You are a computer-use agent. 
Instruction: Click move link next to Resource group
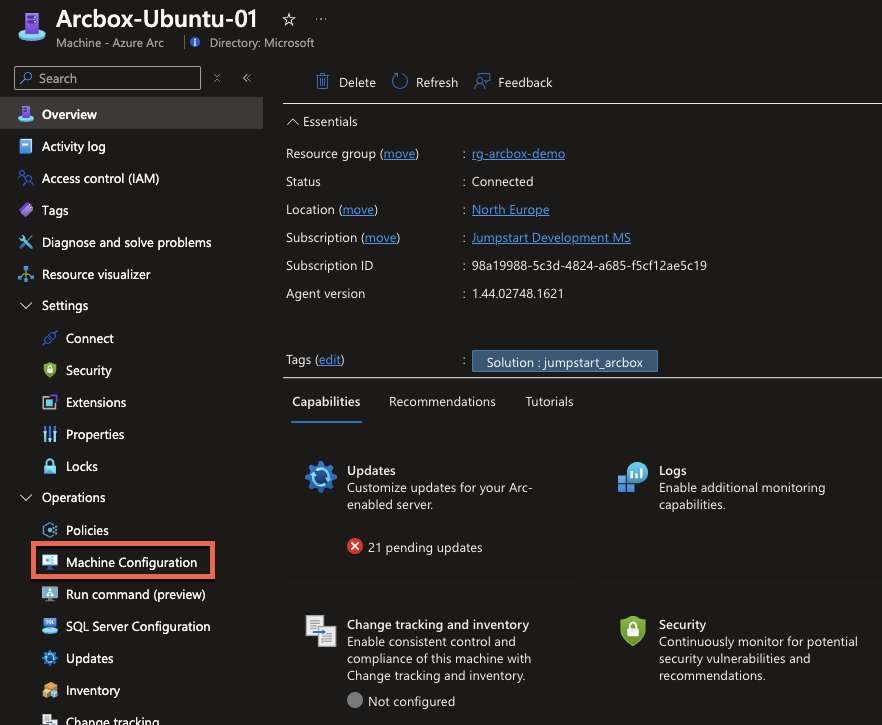(399, 154)
